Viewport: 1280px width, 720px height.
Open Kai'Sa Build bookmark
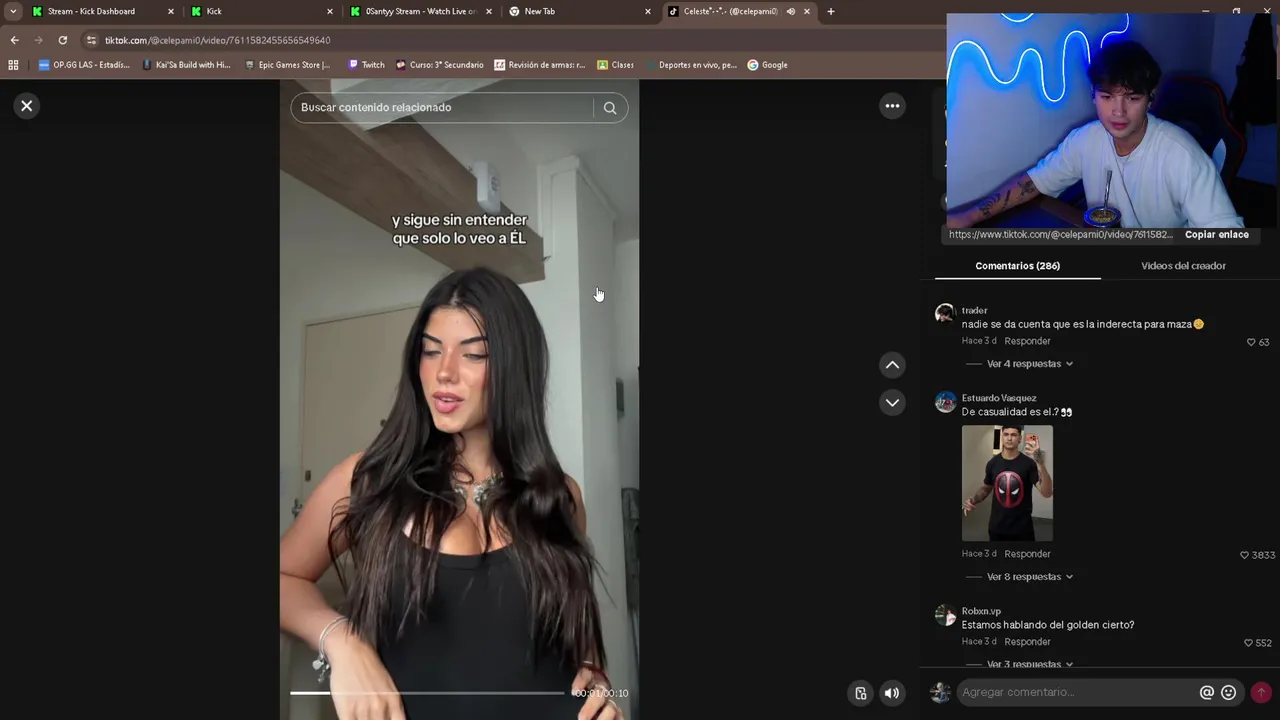(x=186, y=65)
